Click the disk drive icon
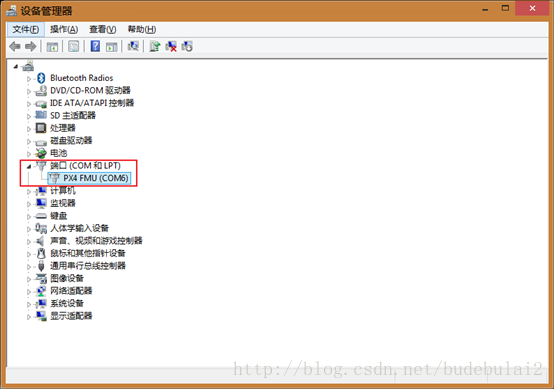 [x=41, y=142]
